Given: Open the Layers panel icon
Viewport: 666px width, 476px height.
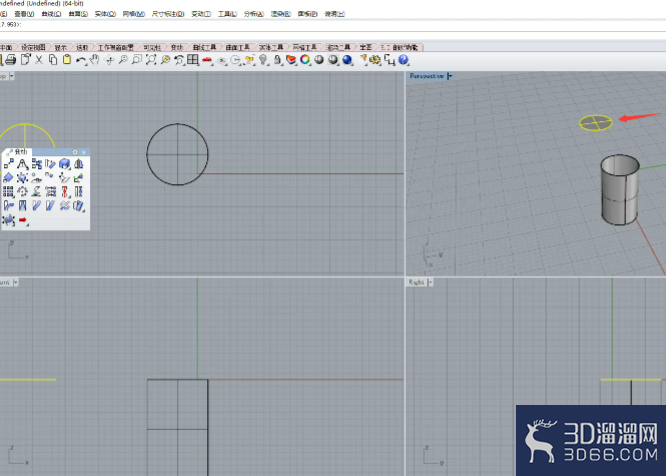Looking at the screenshot, I should (291, 60).
